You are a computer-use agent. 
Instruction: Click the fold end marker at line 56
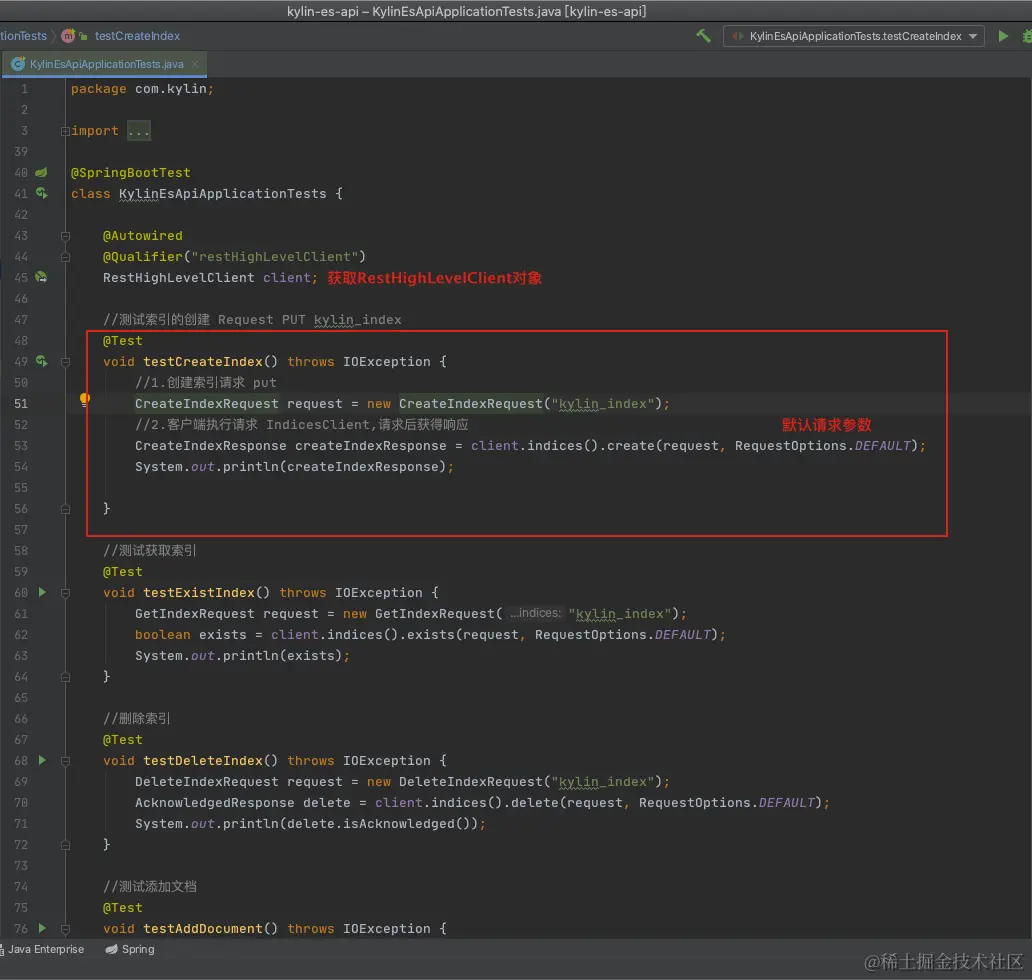65,509
